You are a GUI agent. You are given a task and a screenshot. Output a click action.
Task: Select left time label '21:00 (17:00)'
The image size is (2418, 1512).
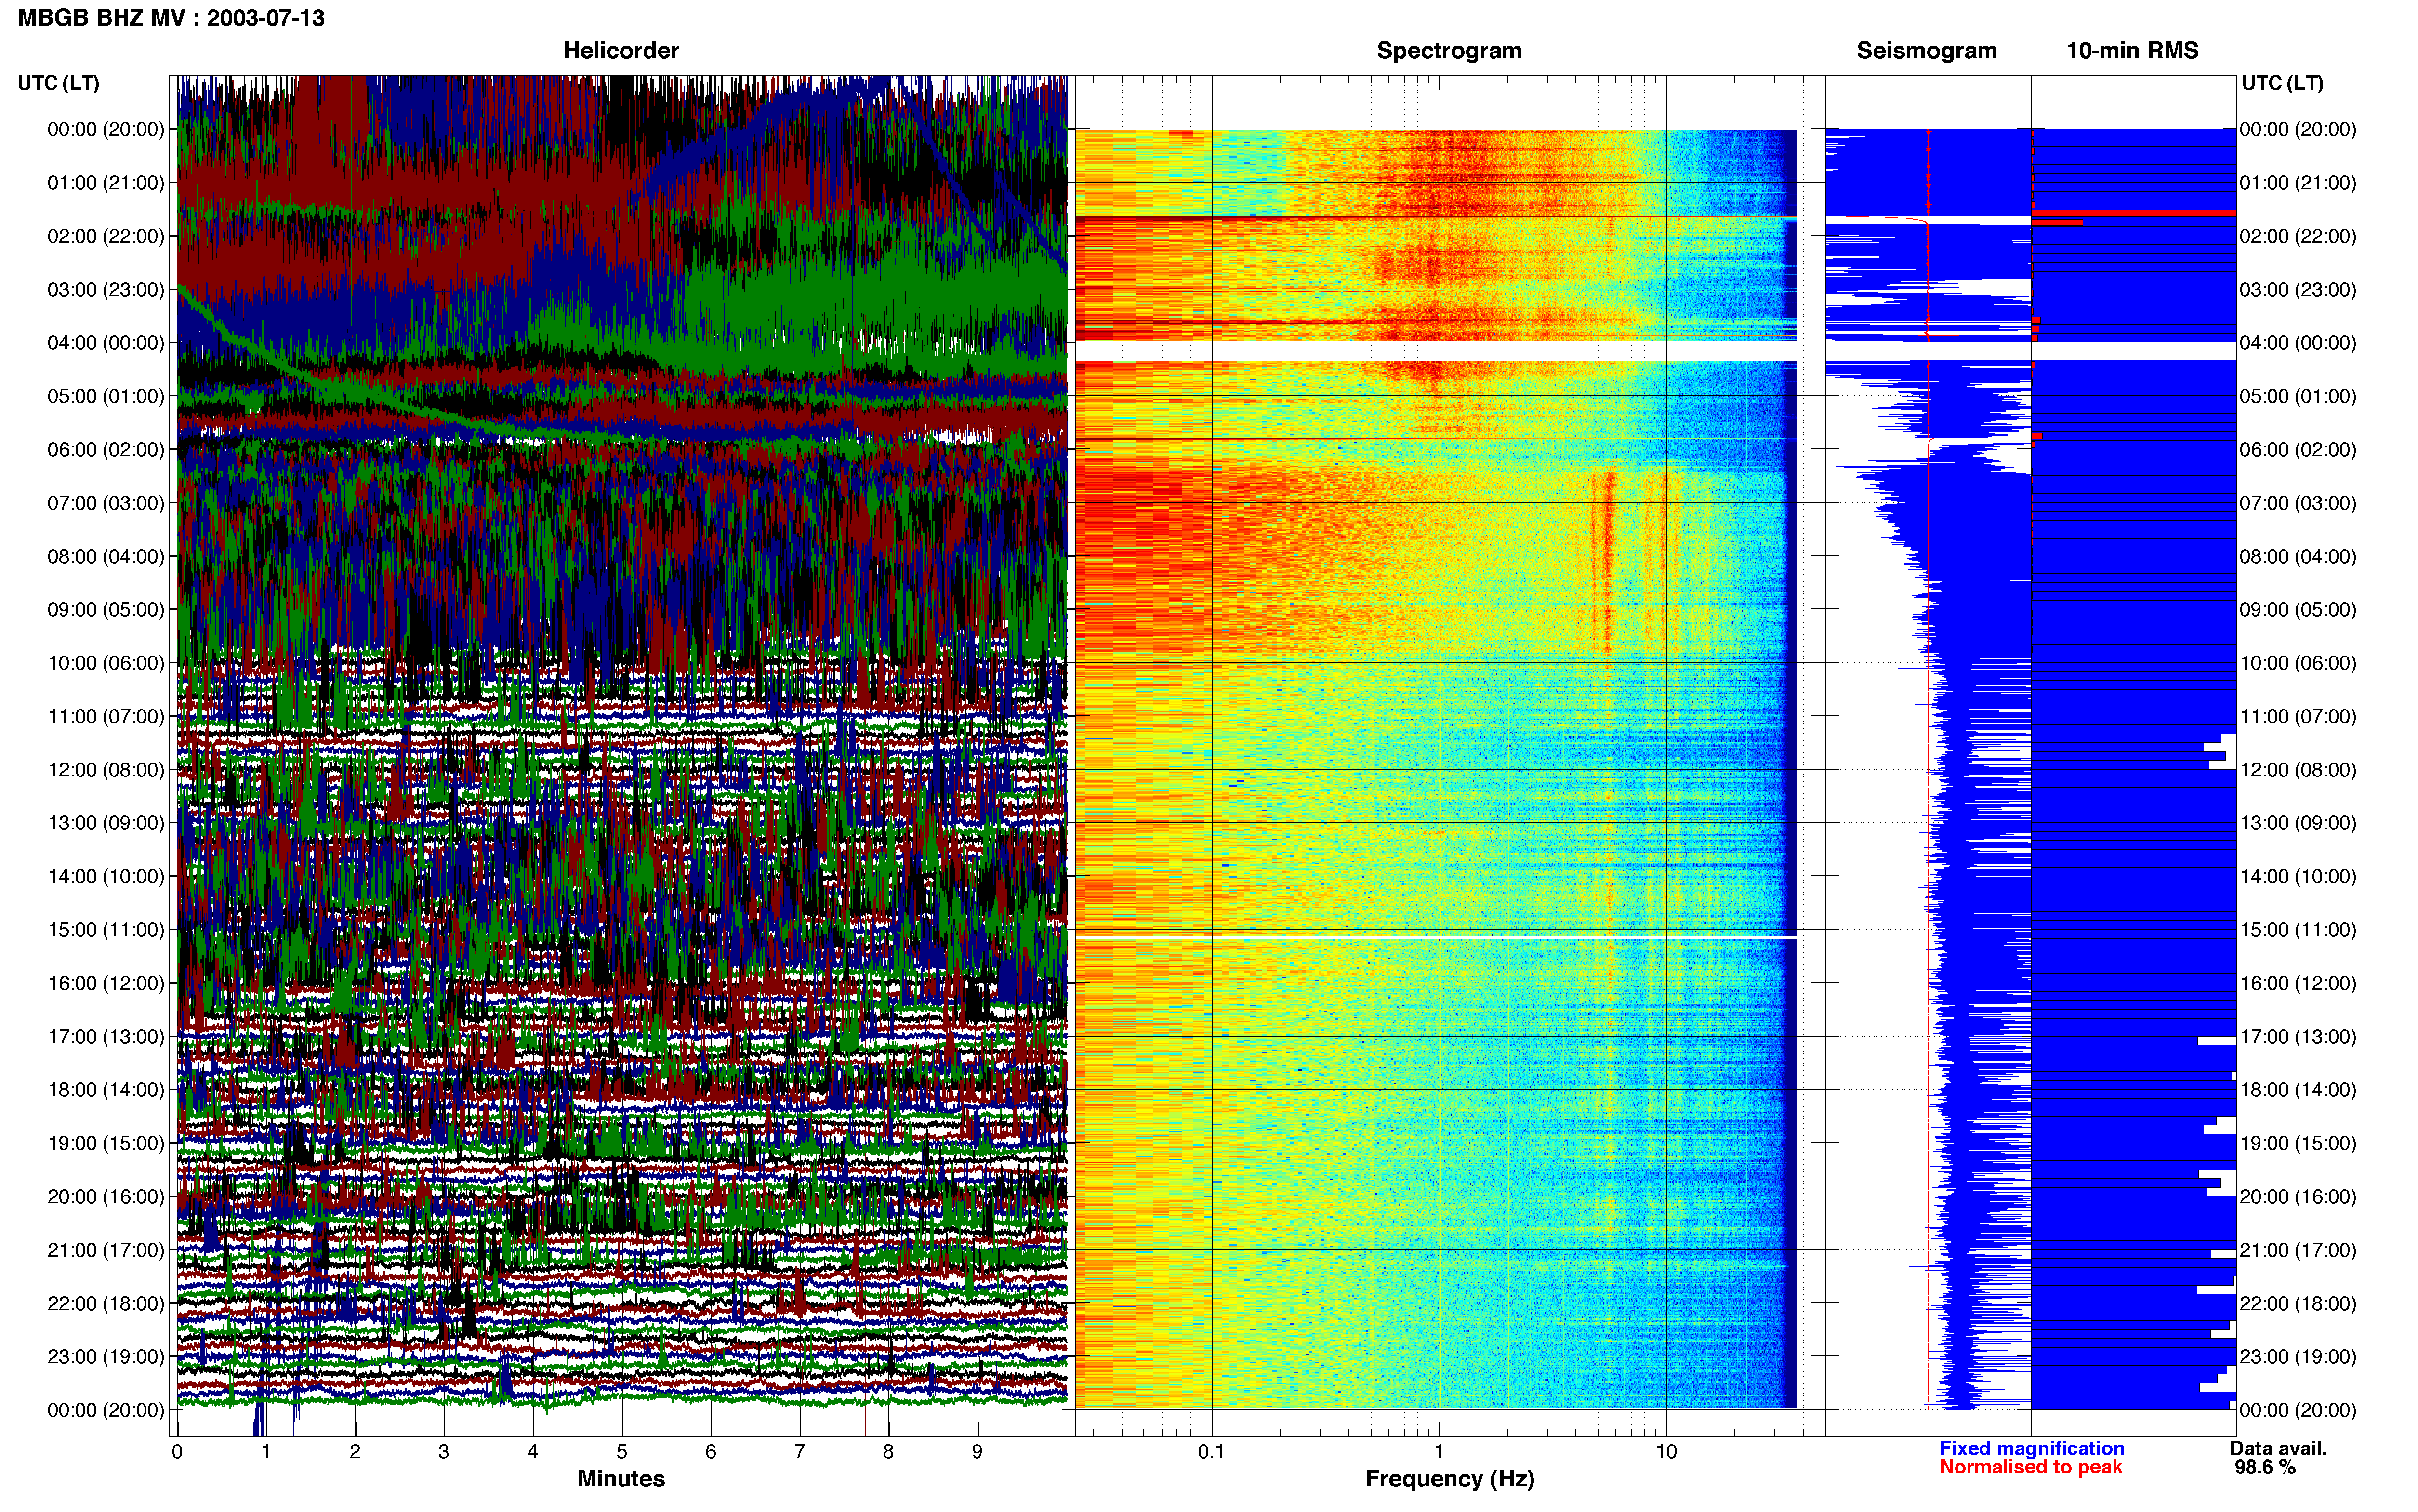106,1250
